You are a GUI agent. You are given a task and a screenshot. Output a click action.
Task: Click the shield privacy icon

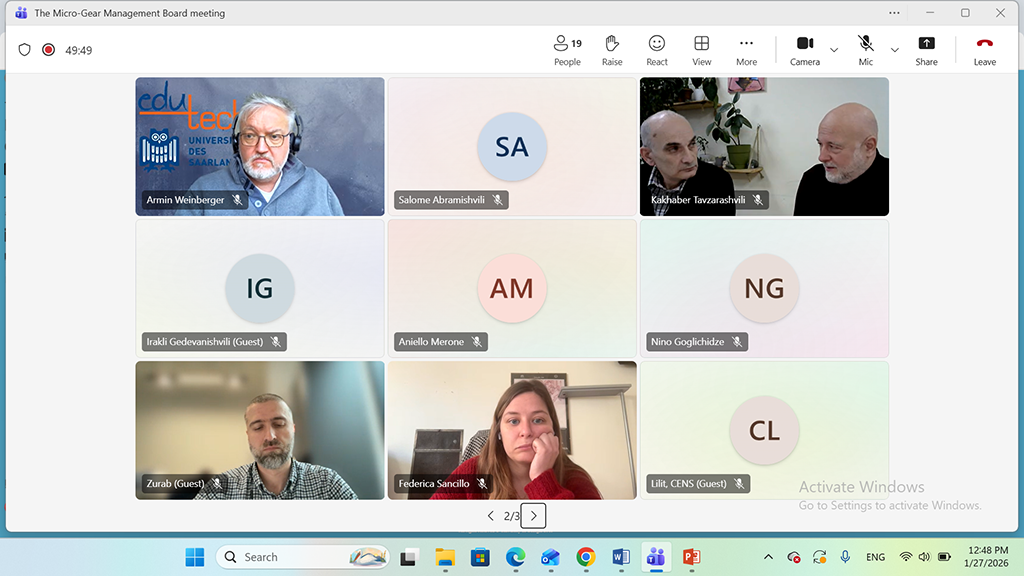[25, 50]
